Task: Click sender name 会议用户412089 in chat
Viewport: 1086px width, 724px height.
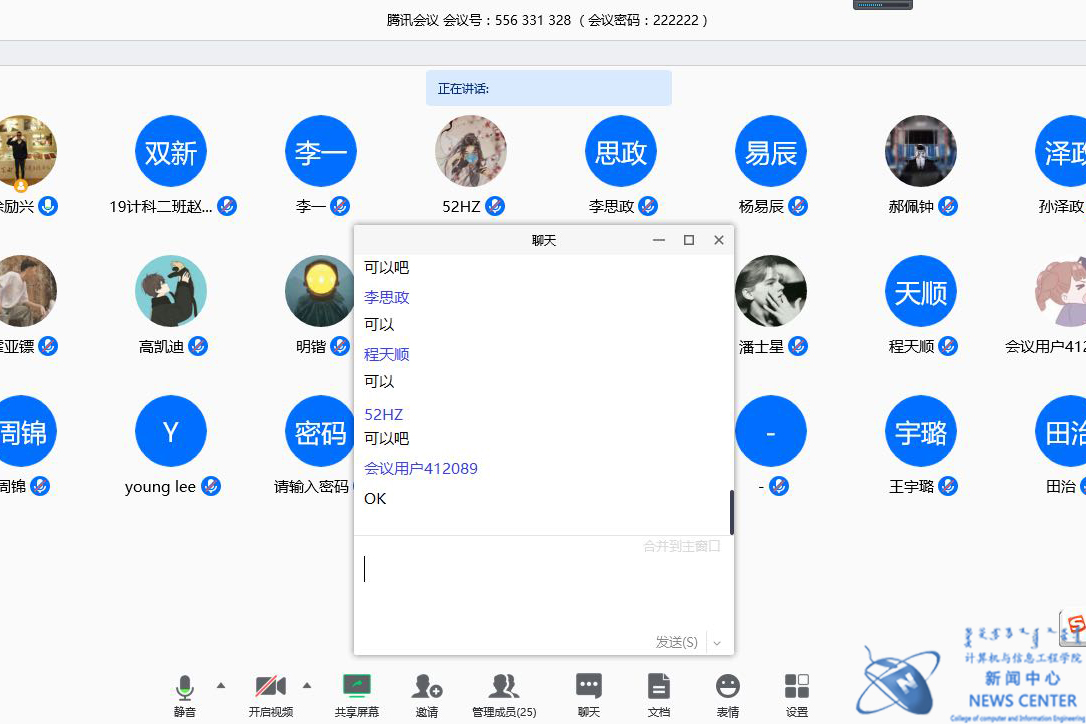Action: tap(420, 468)
